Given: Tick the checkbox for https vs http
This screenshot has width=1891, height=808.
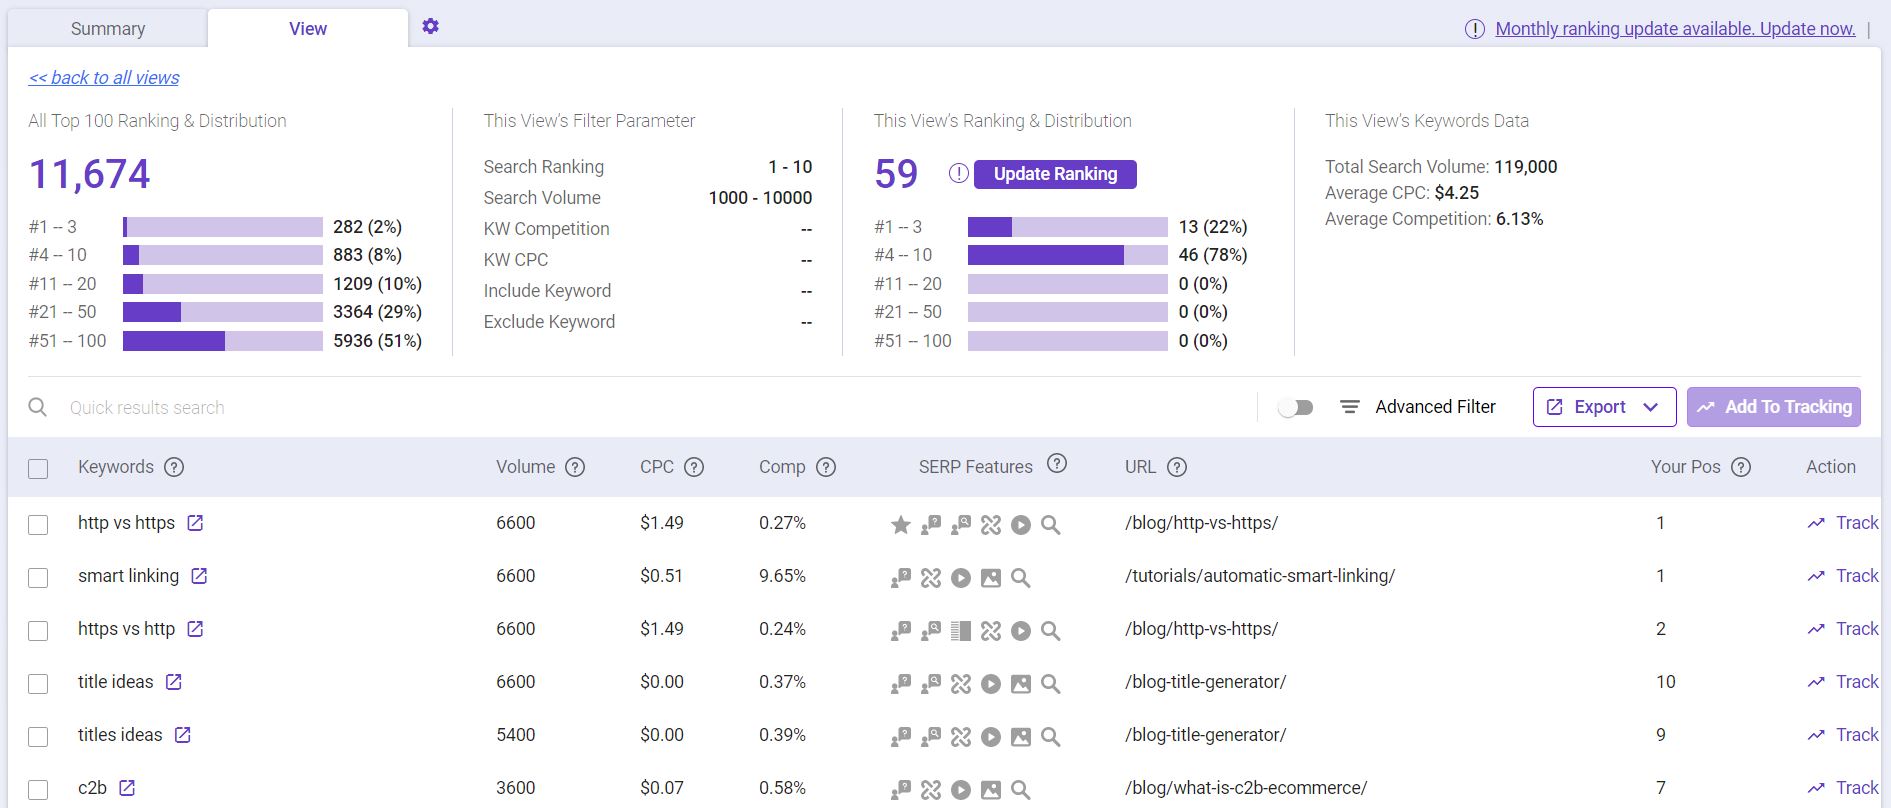Looking at the screenshot, I should click(38, 631).
